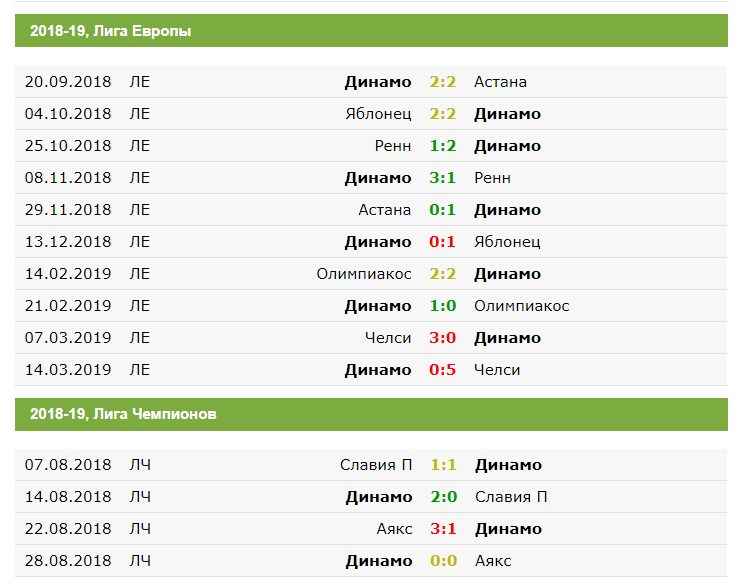
Task: Open the 0:0 score of the Динамо–Аякс match
Action: point(443,561)
